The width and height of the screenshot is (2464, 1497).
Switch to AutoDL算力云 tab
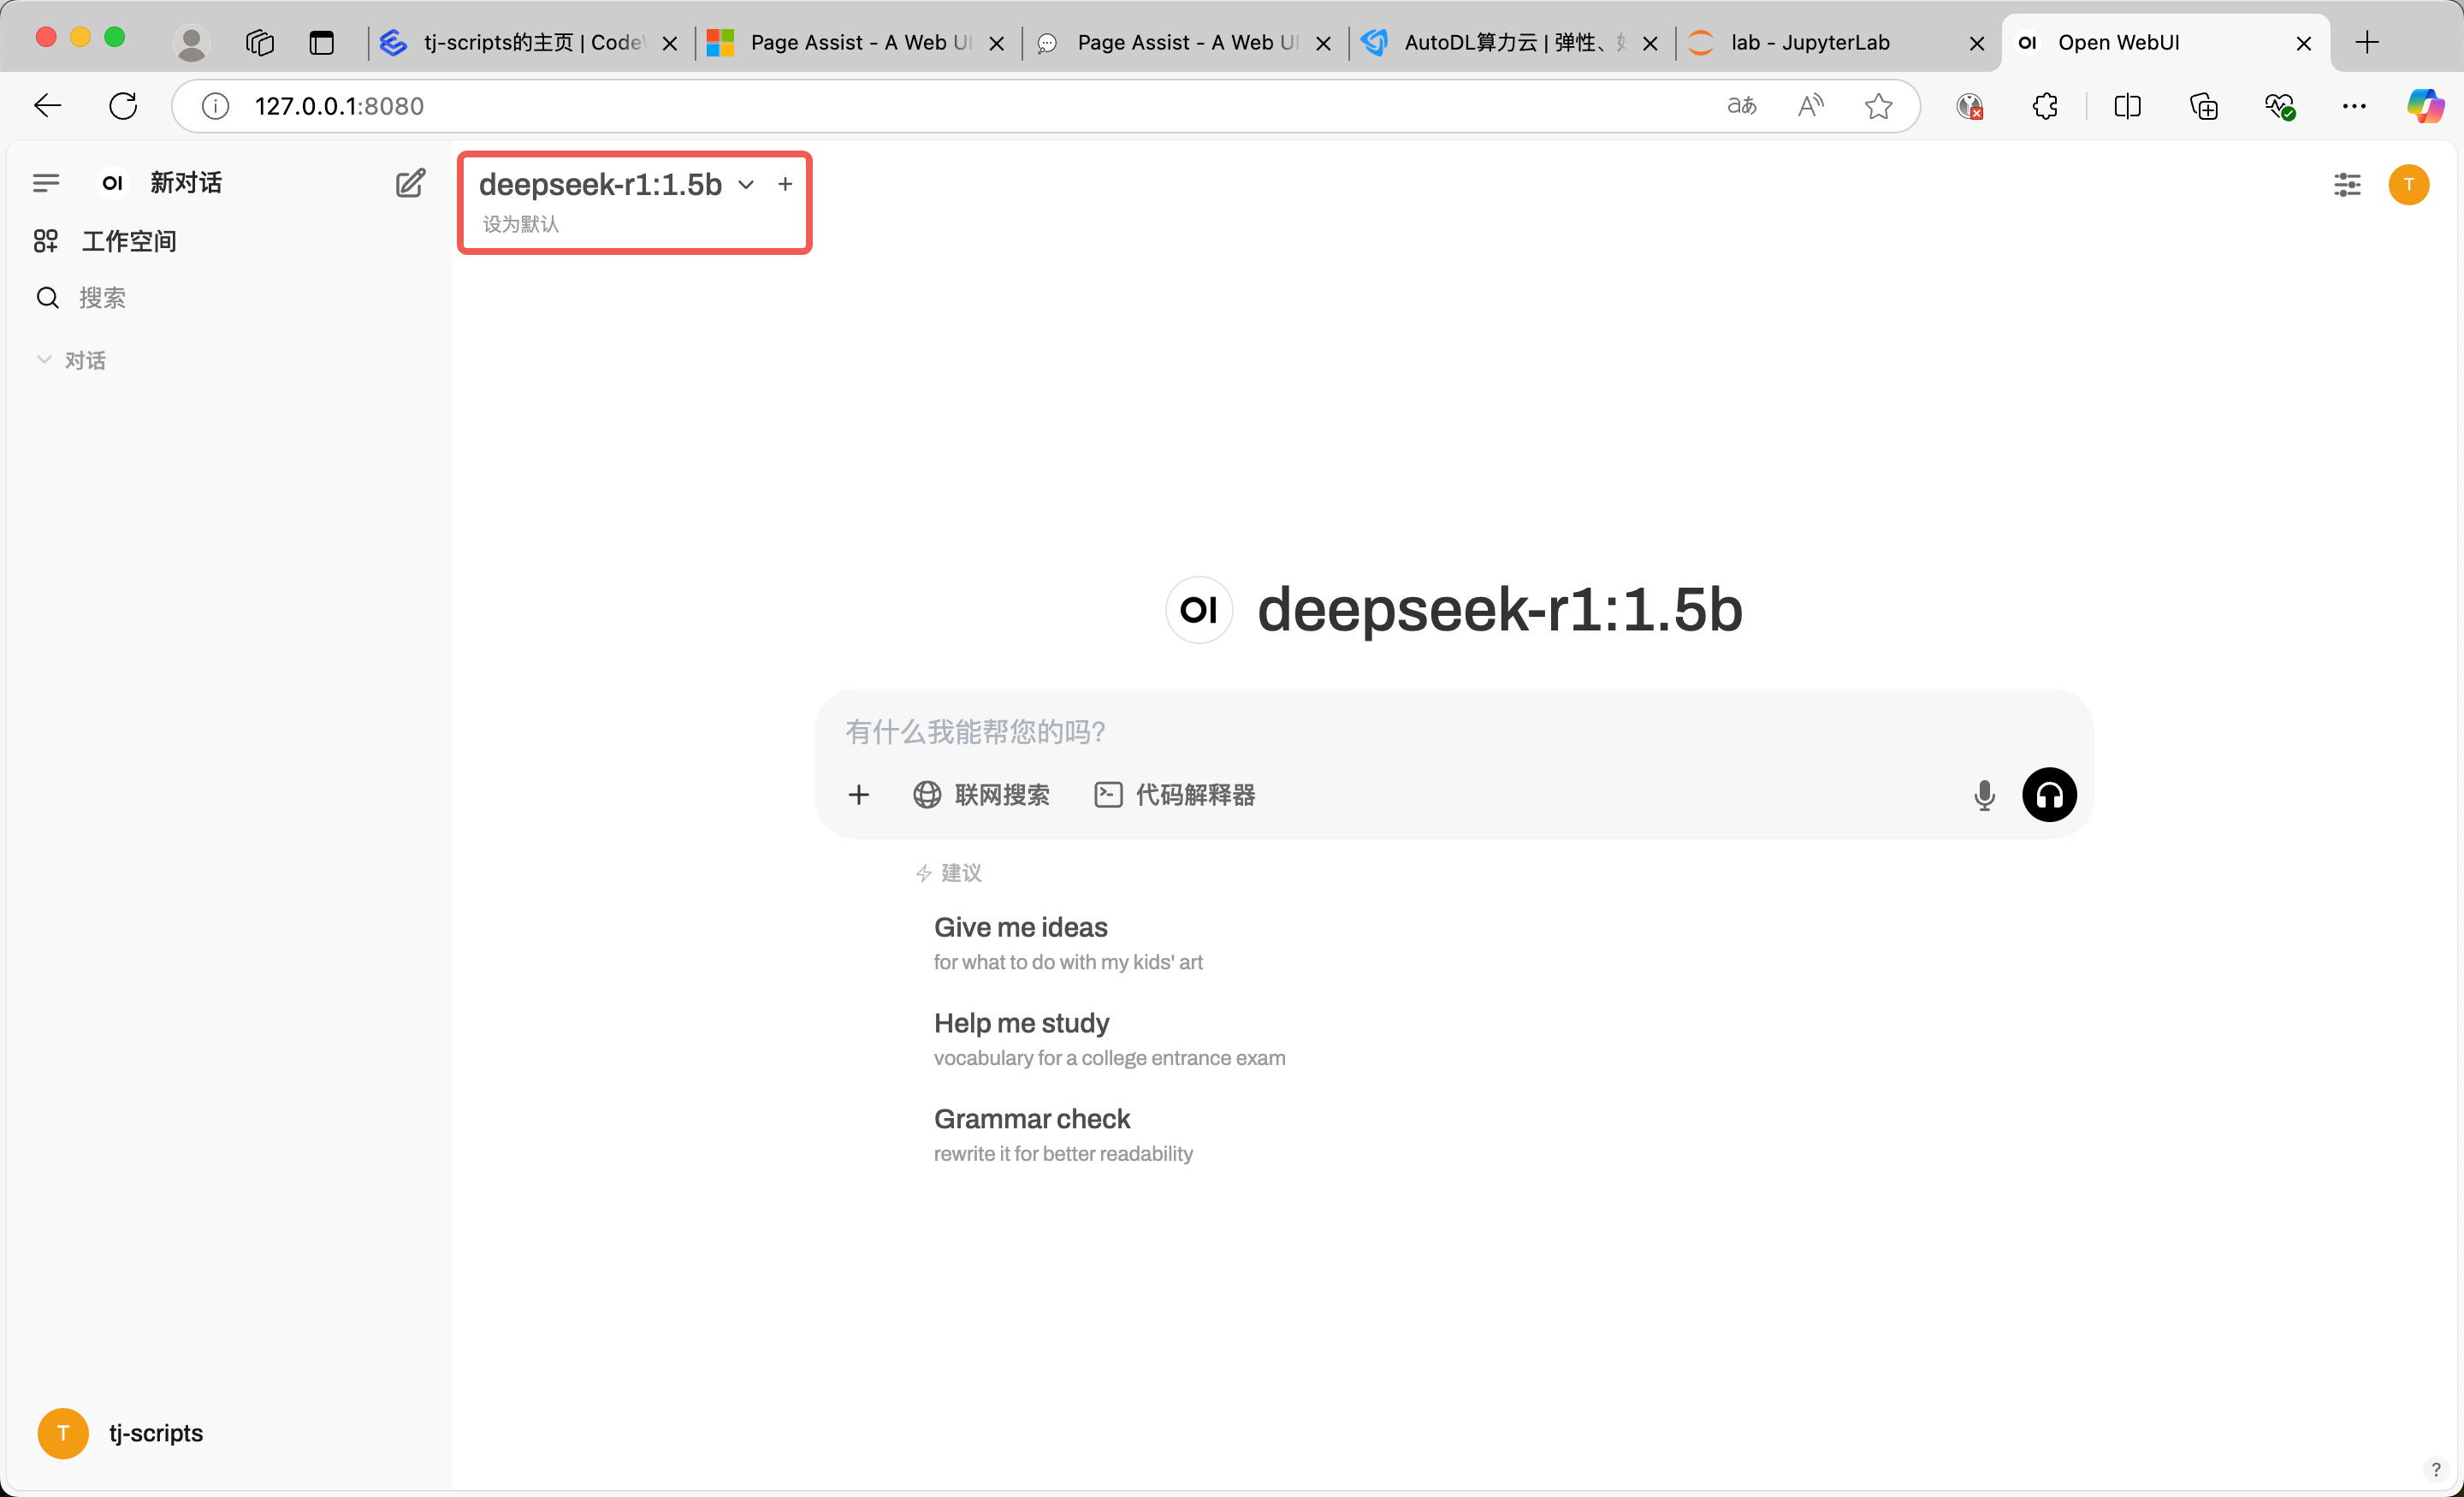[1510, 42]
